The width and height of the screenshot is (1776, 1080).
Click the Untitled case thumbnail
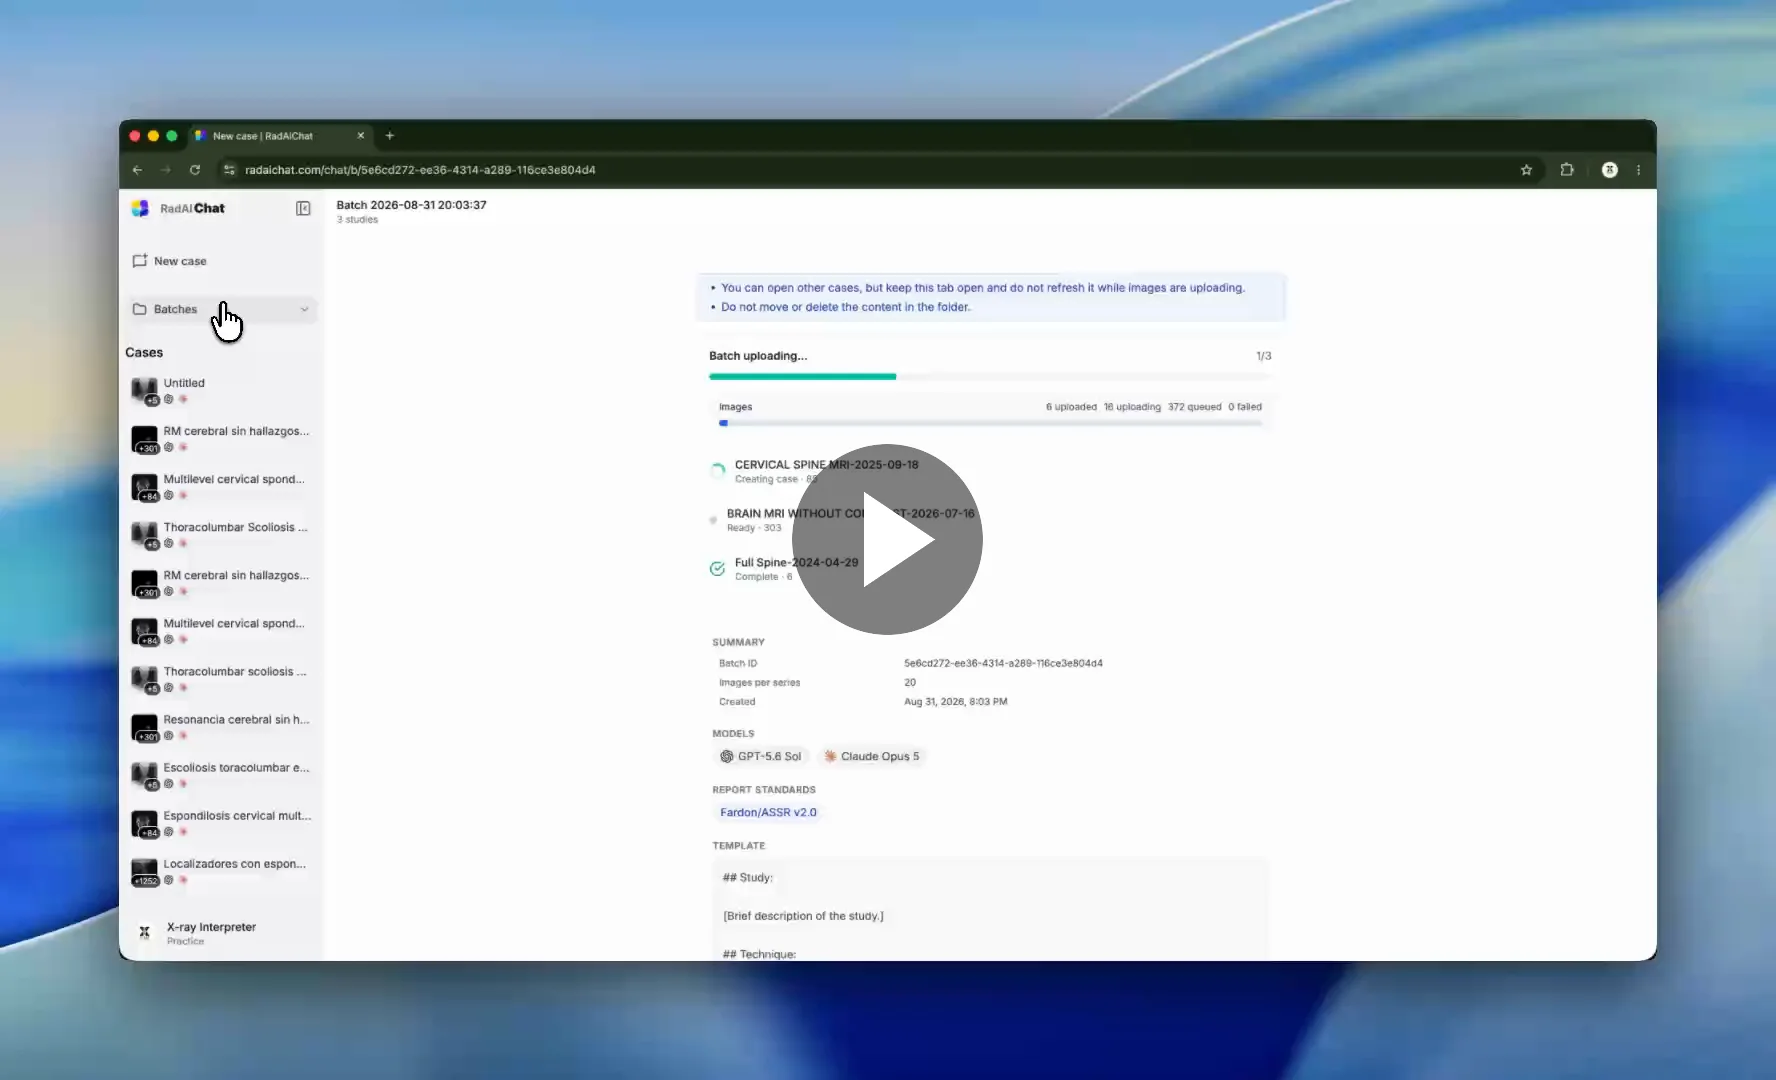click(x=145, y=390)
